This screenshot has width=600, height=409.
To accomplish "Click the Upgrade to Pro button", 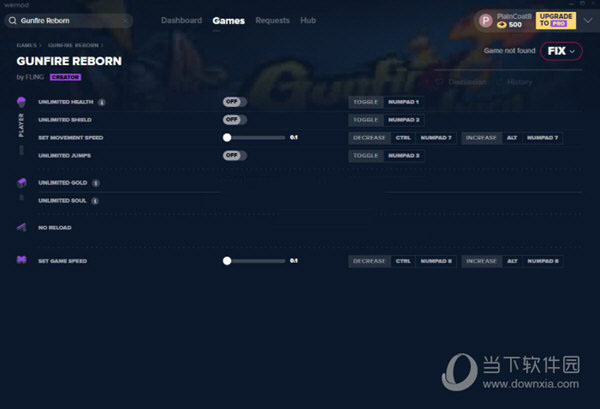I will pyautogui.click(x=556, y=20).
